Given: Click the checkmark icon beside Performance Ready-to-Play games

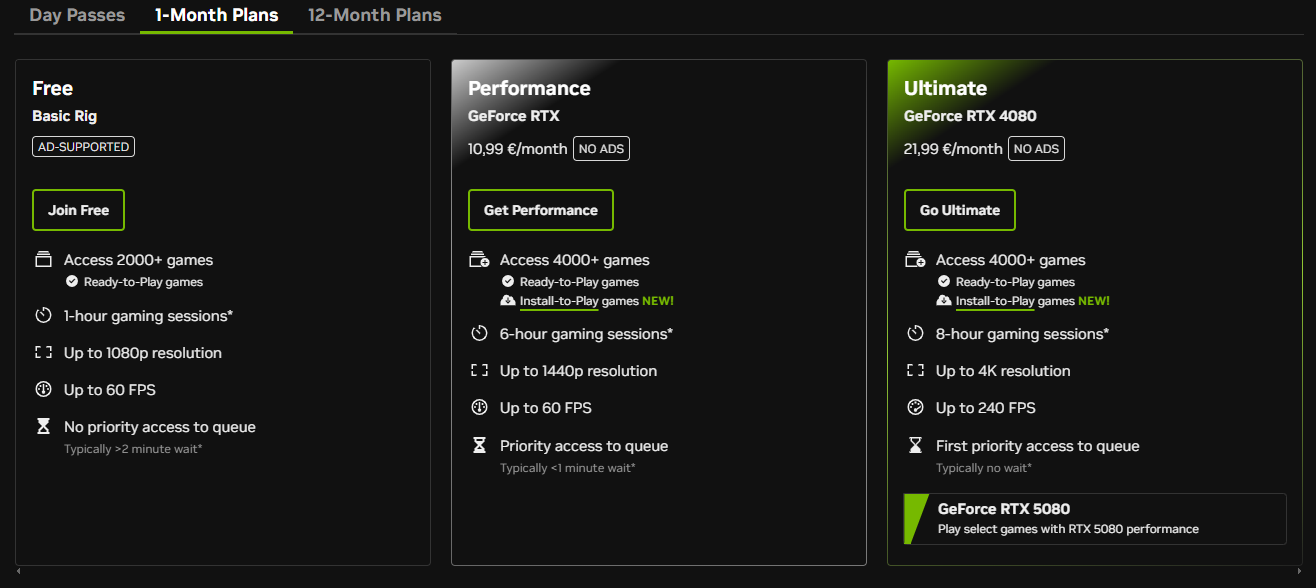Looking at the screenshot, I should pyautogui.click(x=508, y=282).
